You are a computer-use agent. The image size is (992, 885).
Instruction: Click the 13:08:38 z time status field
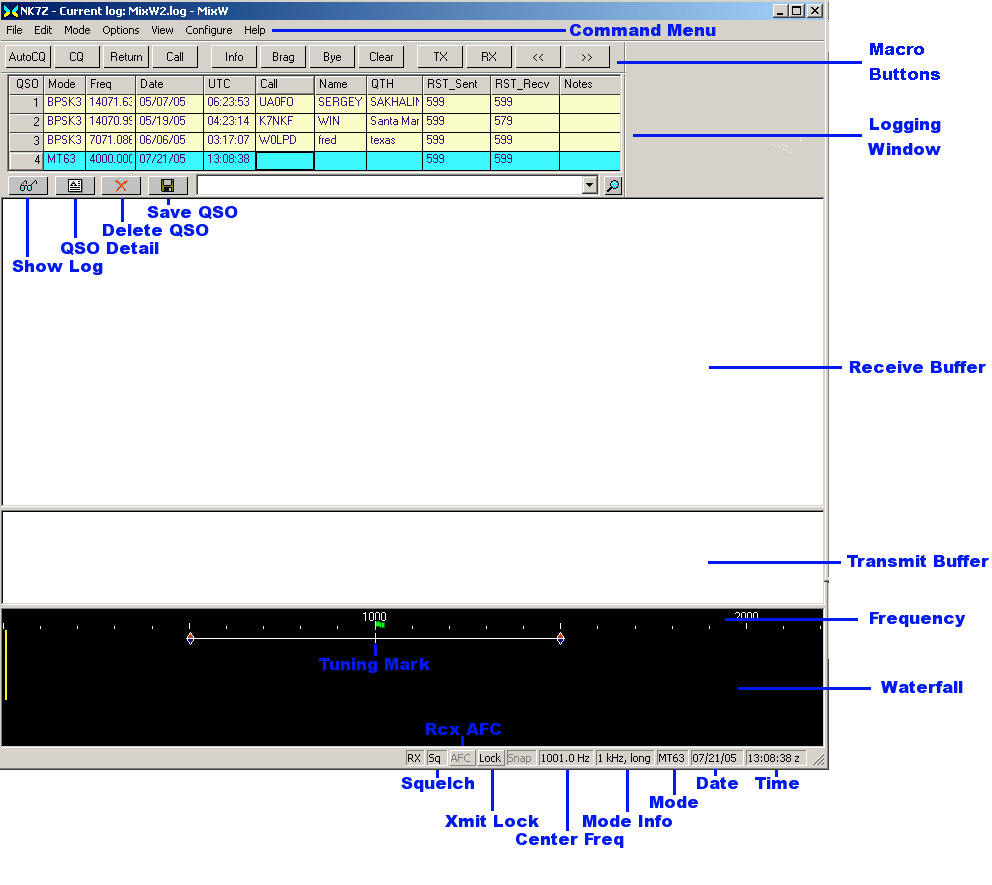pos(774,758)
